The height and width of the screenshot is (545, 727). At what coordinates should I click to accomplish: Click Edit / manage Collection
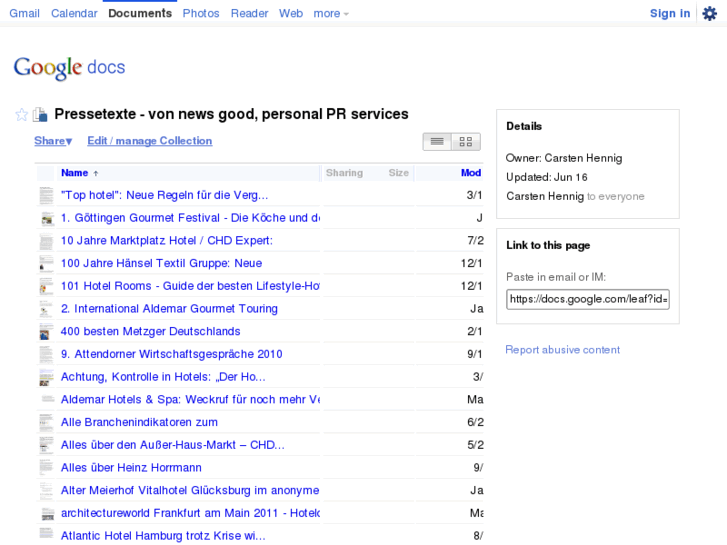pyautogui.click(x=150, y=141)
